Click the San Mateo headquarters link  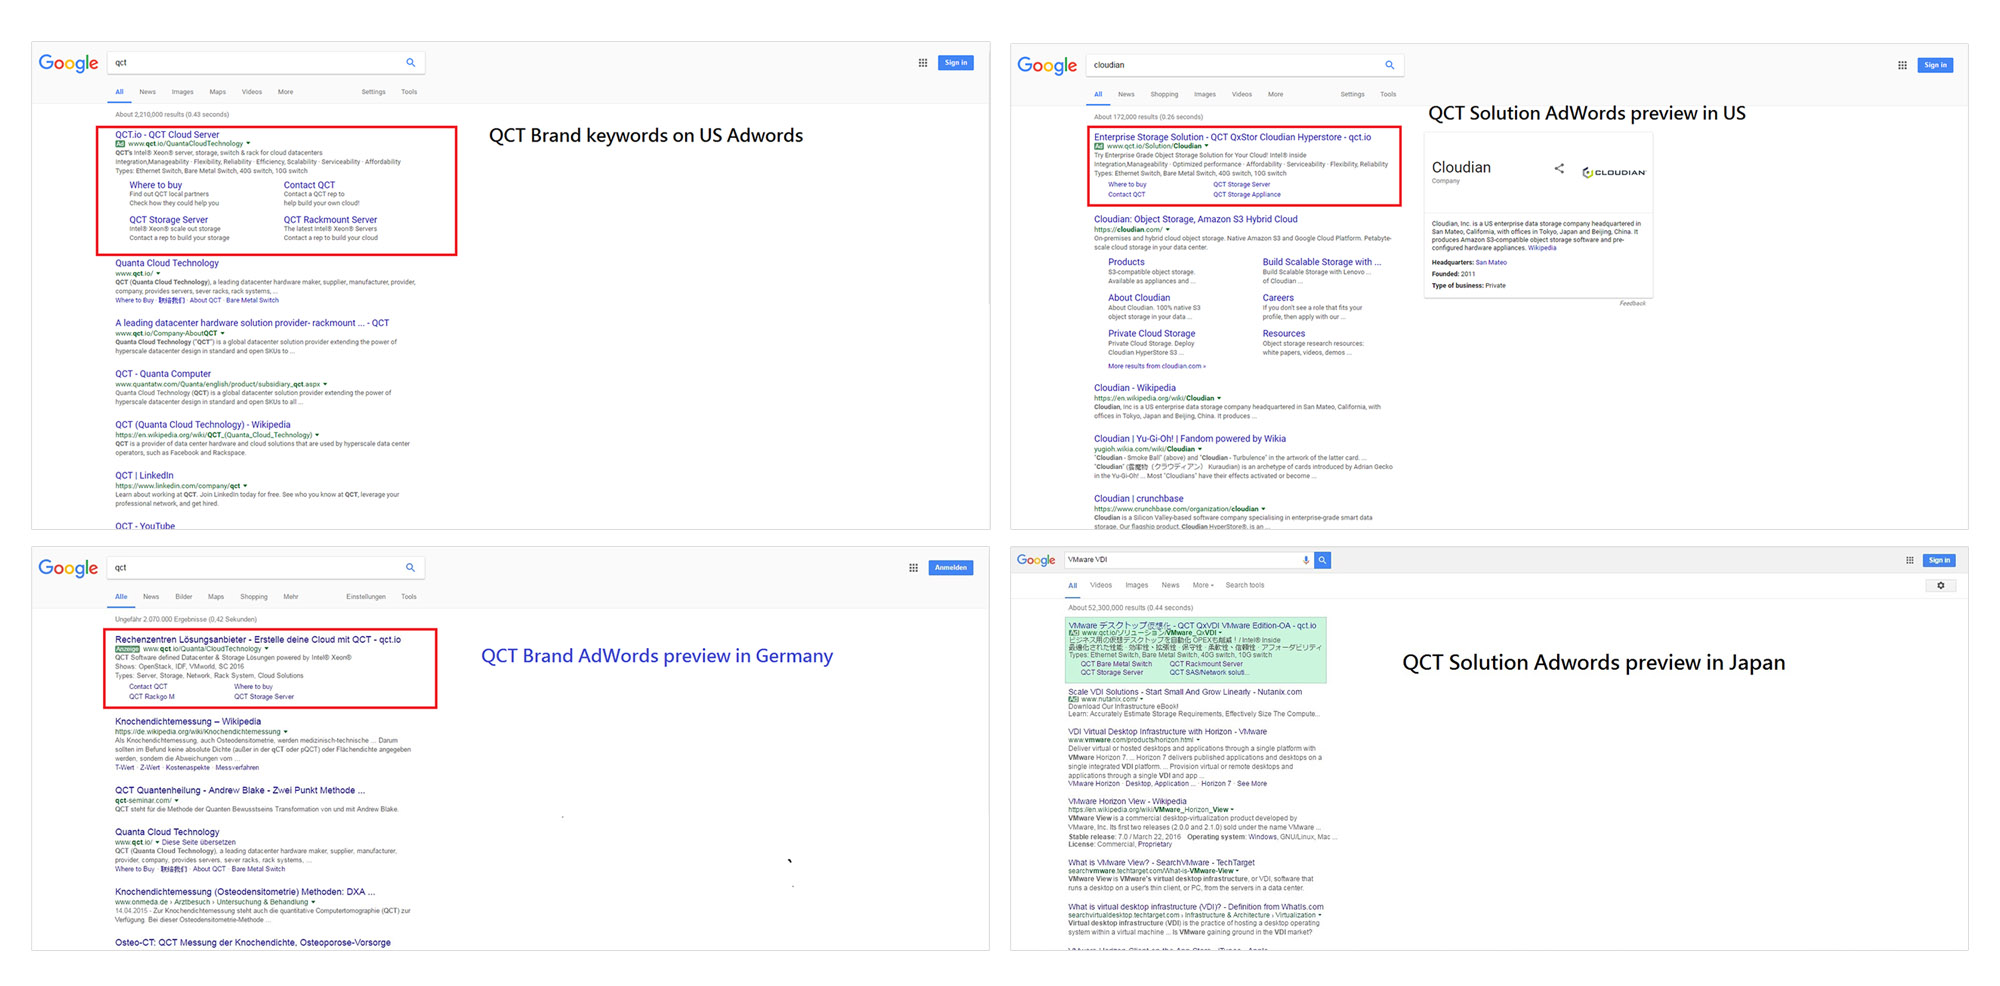tap(1491, 263)
